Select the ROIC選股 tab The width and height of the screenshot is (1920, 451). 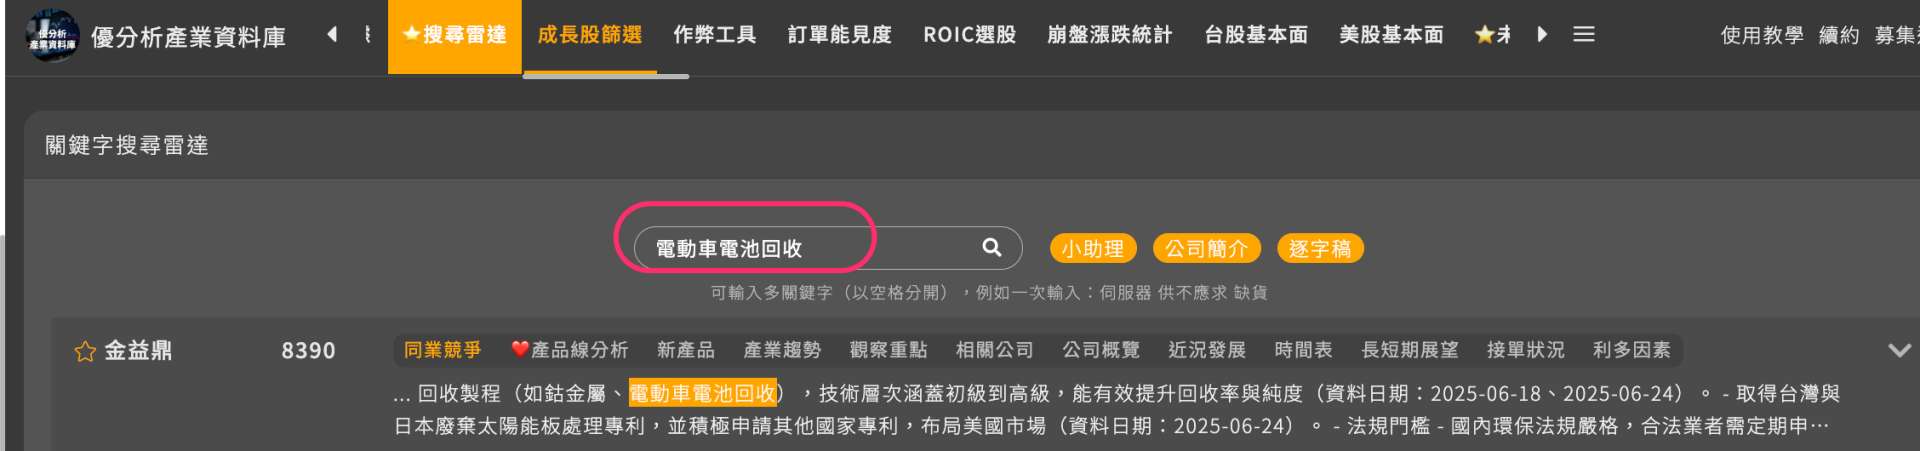click(970, 36)
